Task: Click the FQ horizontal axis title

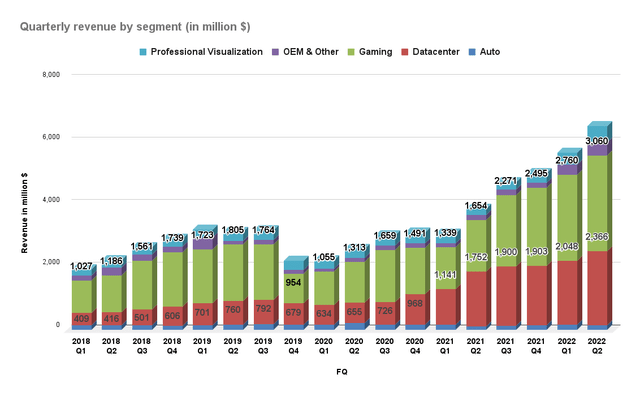Action: 342,372
